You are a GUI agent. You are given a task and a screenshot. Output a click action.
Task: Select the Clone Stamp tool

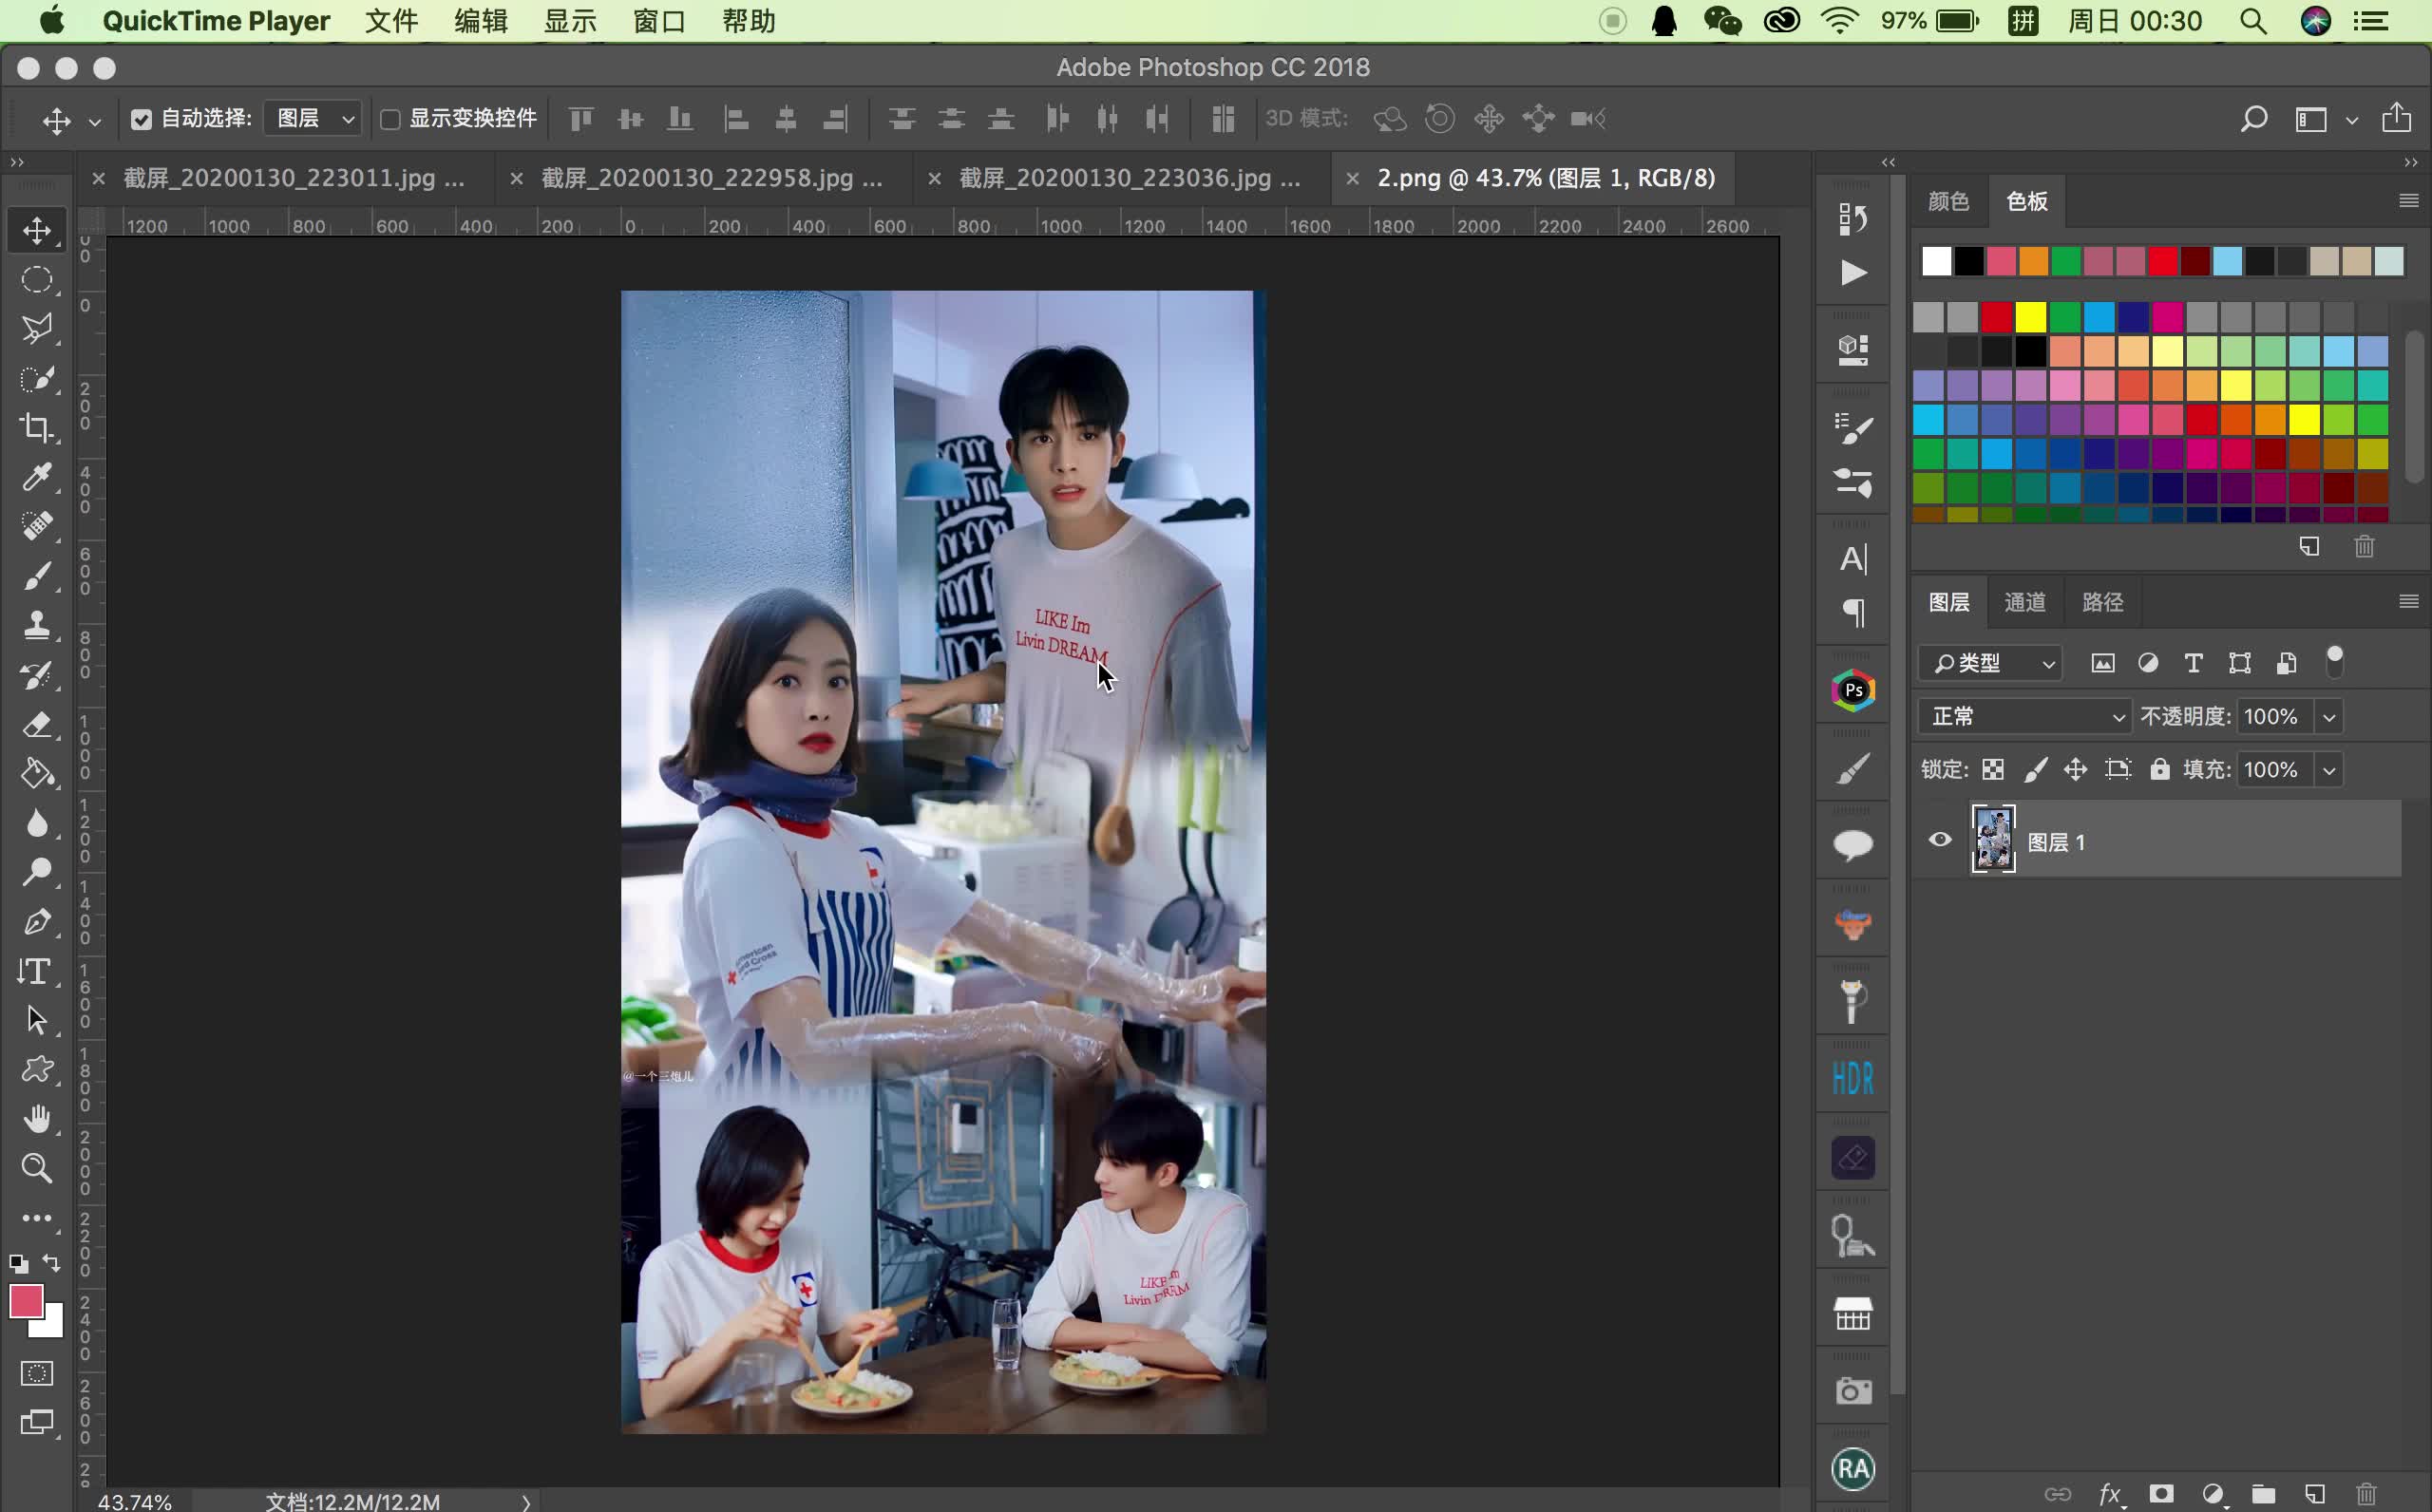37,626
